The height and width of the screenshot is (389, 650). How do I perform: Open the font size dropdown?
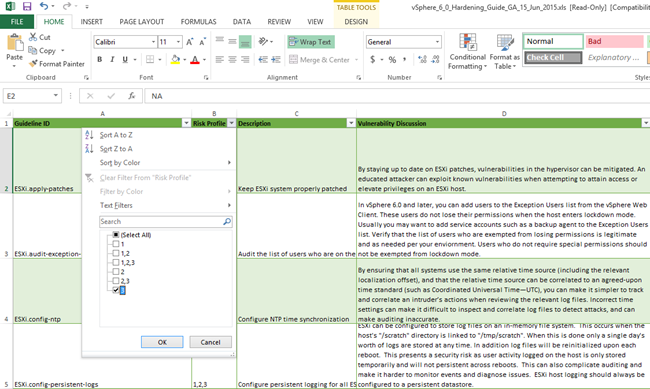tap(179, 42)
